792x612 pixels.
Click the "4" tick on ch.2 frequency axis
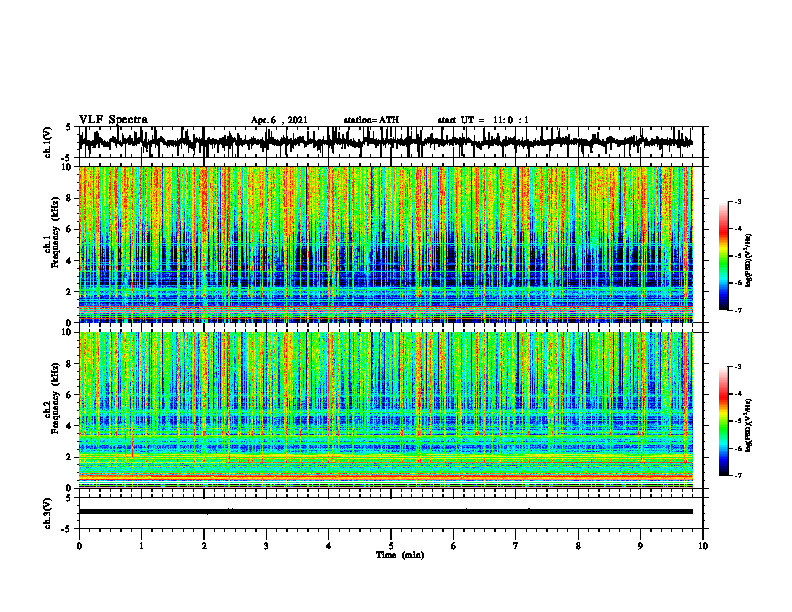(70, 426)
